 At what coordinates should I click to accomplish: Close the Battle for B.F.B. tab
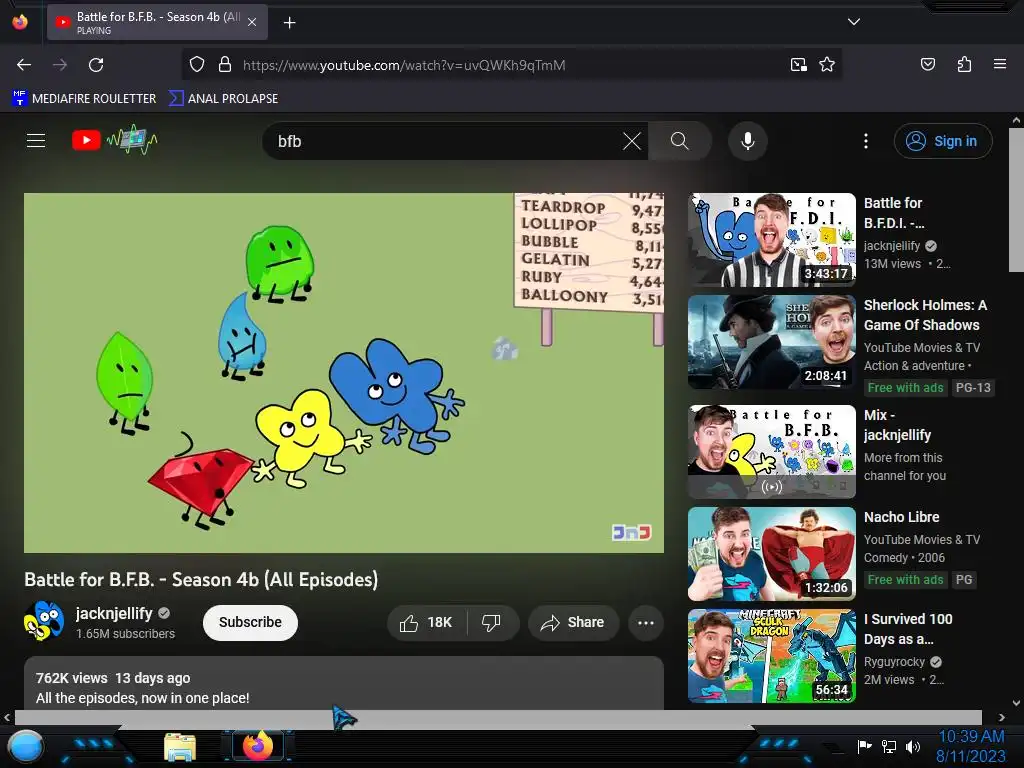[x=252, y=22]
